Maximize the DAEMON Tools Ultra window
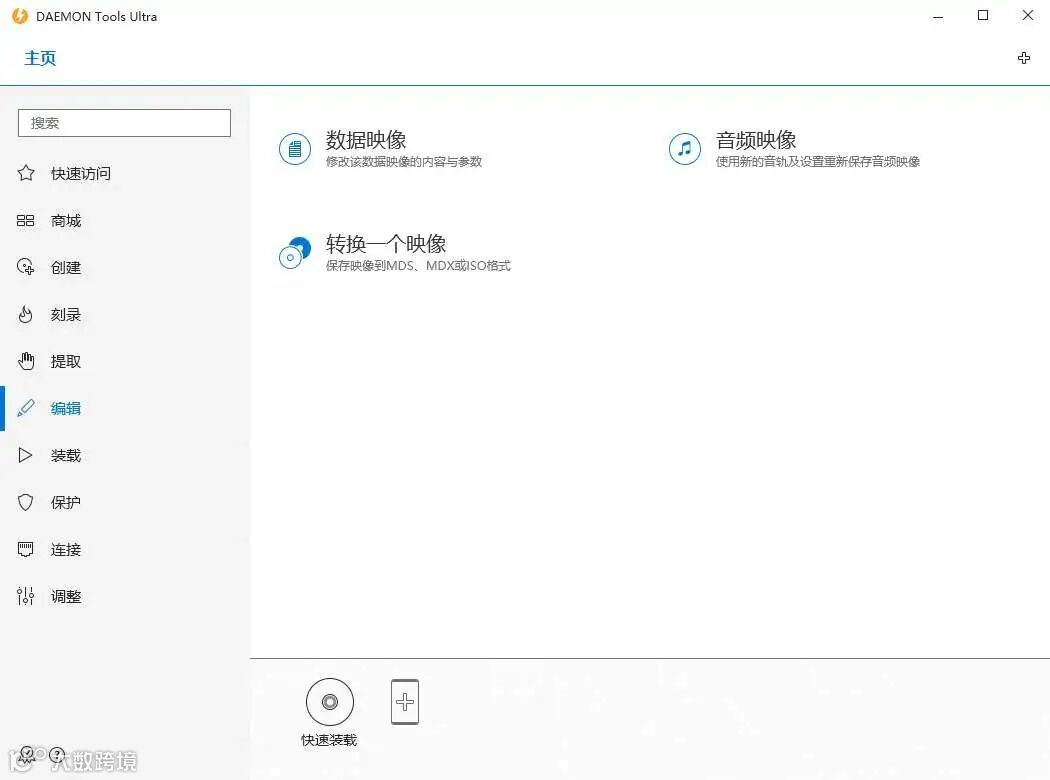The height and width of the screenshot is (780, 1050). [x=983, y=15]
